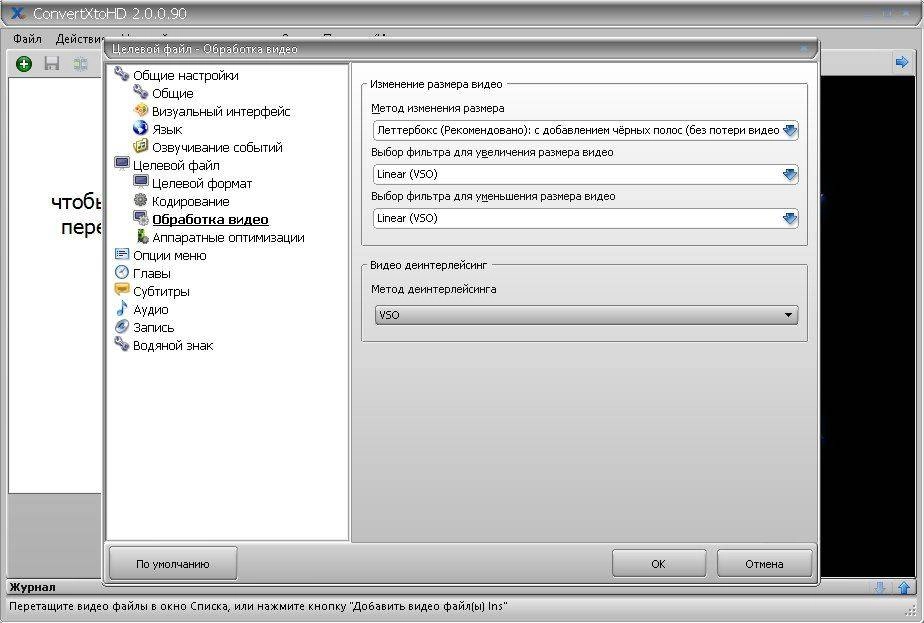This screenshot has height=623, width=924.
Task: Select Опции меню tree item
Action: 170,256
